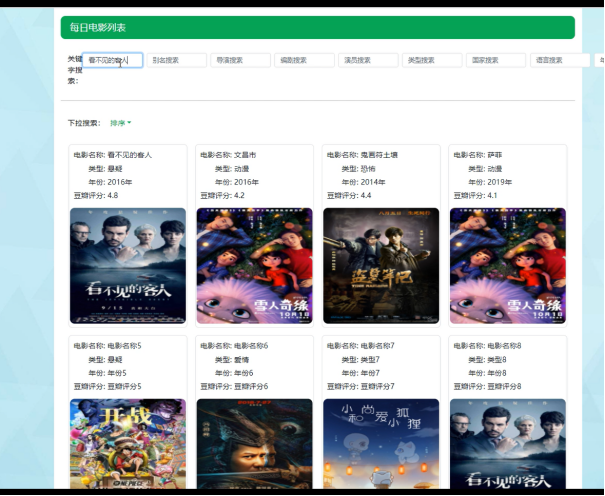Click the 年份: 2014年 text

(363, 182)
